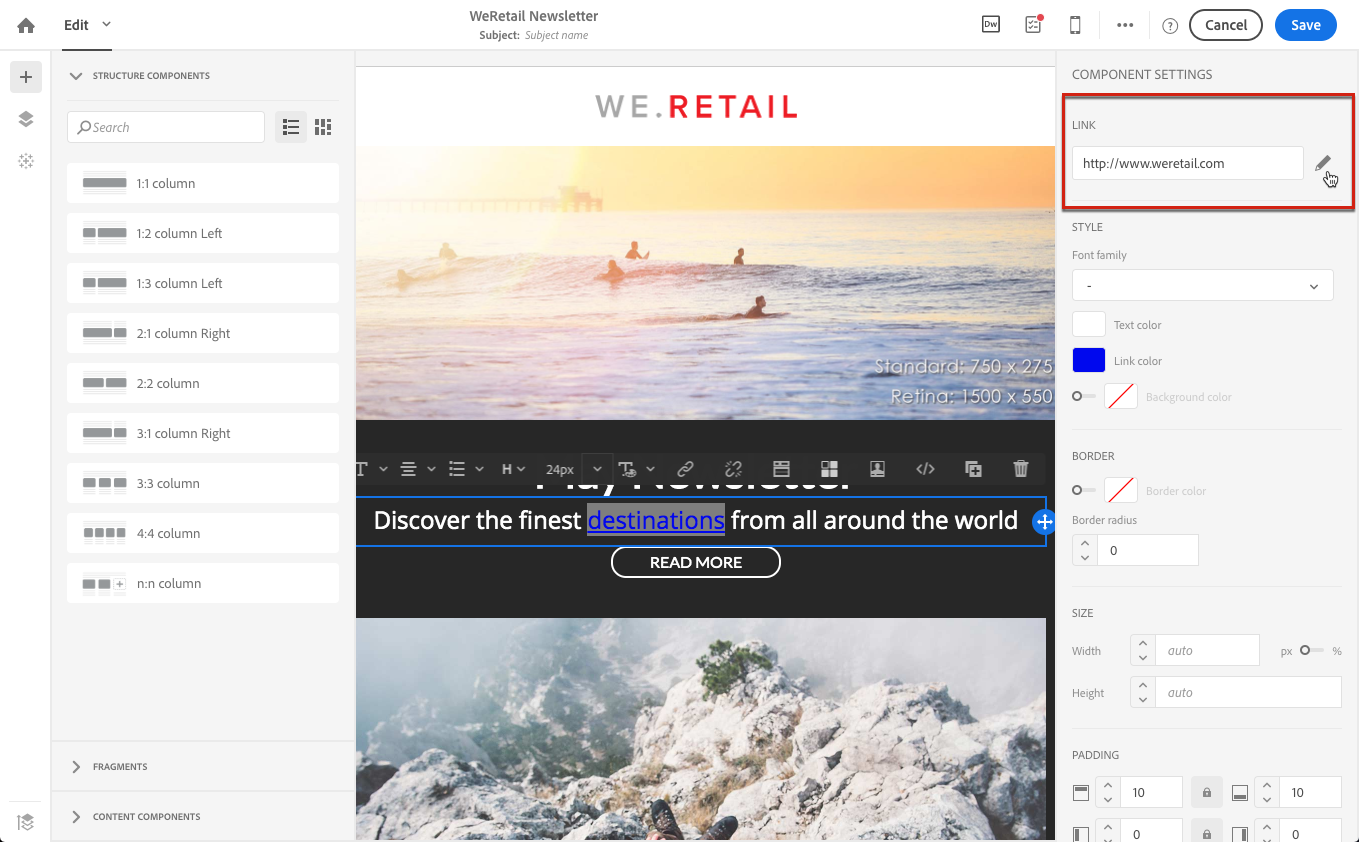Open the Text color swatch
The width and height of the screenshot is (1359, 842).
(1089, 324)
